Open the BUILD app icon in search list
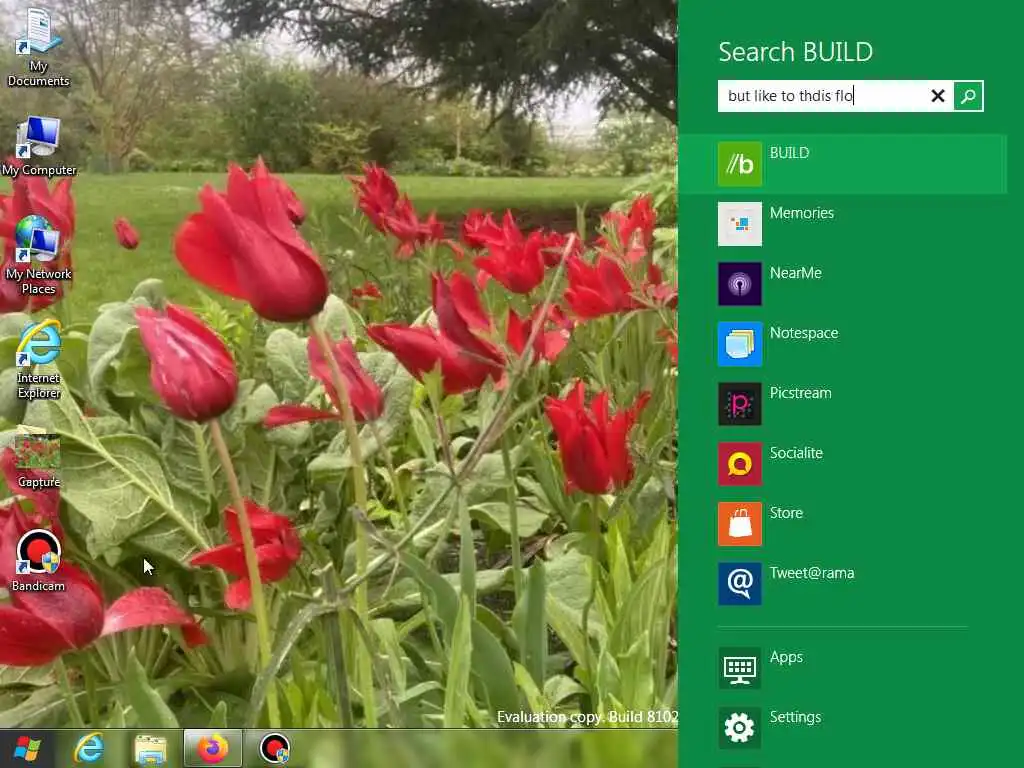 coord(739,164)
